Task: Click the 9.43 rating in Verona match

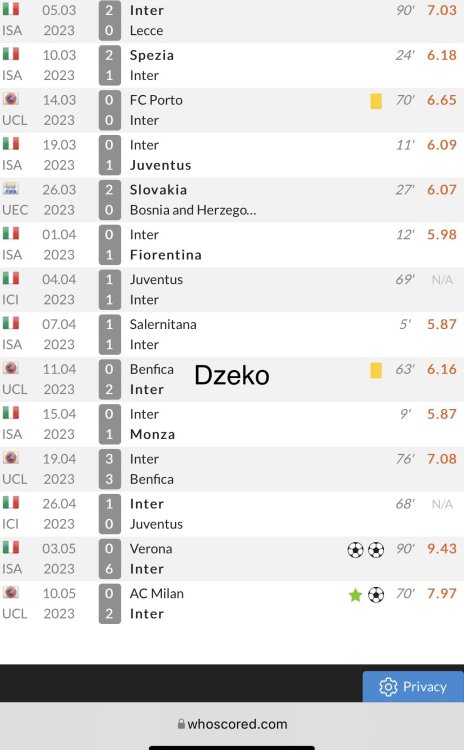Action: (442, 548)
